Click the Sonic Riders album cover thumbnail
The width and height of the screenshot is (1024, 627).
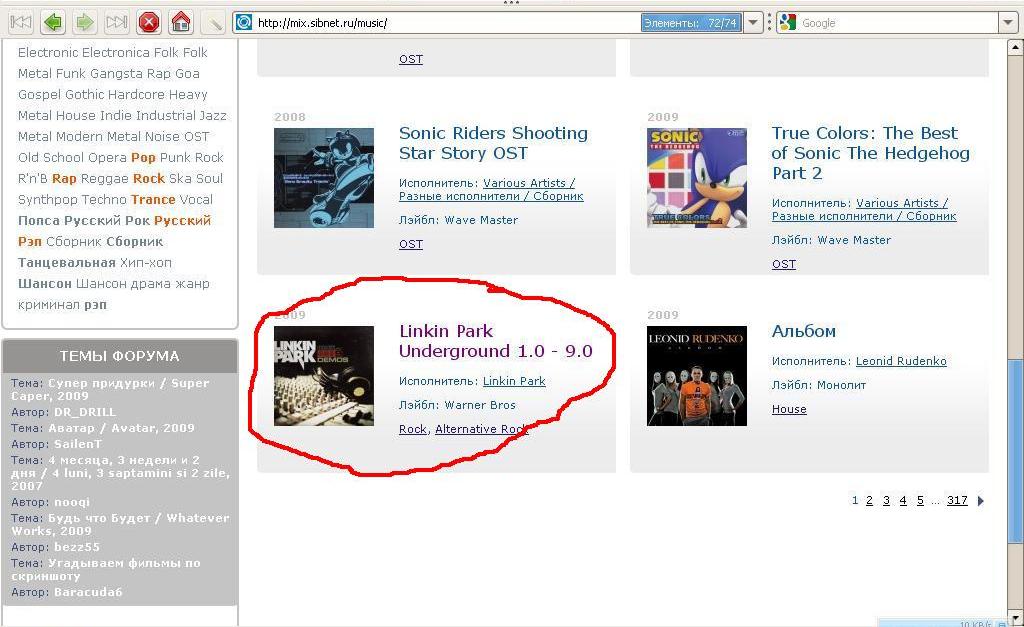click(324, 178)
